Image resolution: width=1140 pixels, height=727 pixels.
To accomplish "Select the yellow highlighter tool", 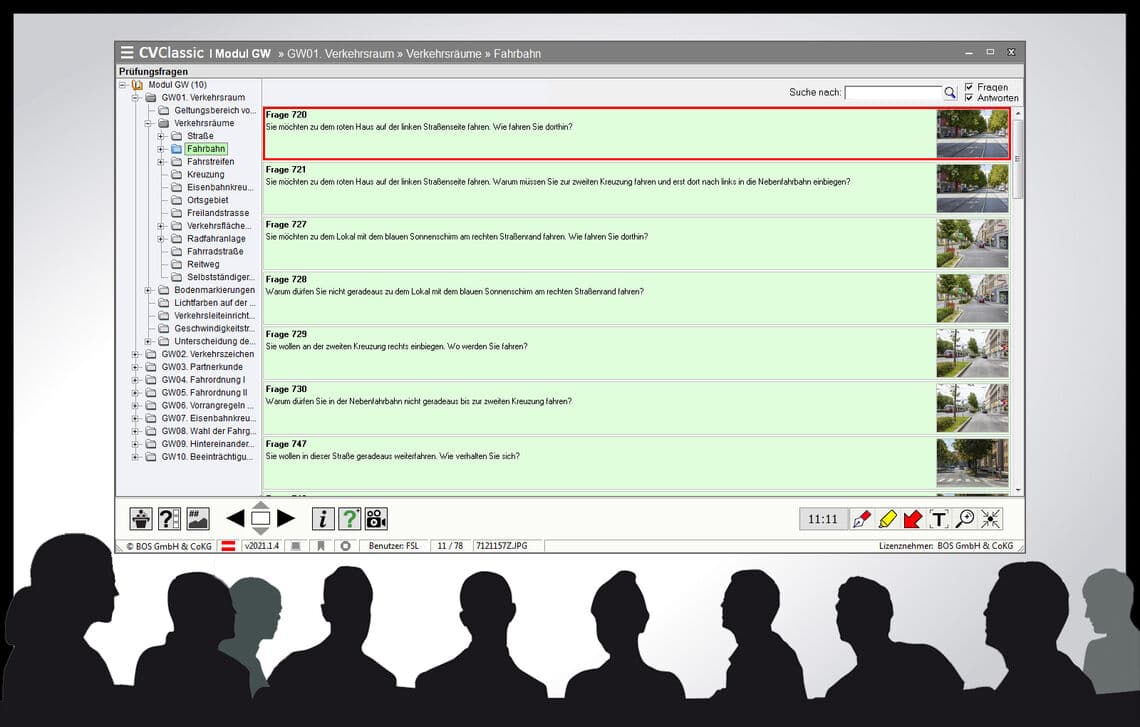I will [887, 519].
